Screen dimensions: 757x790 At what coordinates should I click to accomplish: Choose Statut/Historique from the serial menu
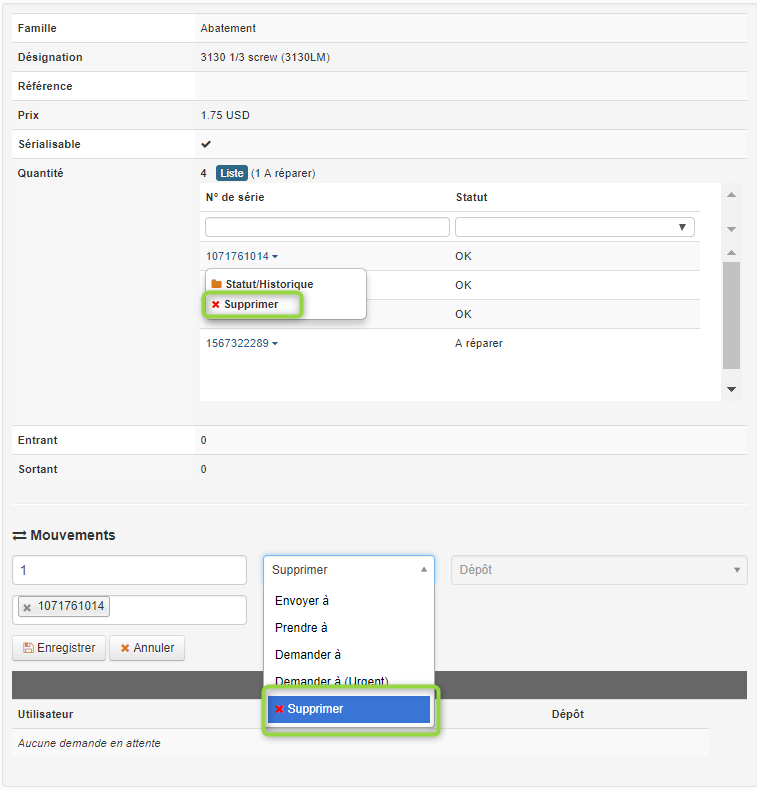[x=269, y=284]
